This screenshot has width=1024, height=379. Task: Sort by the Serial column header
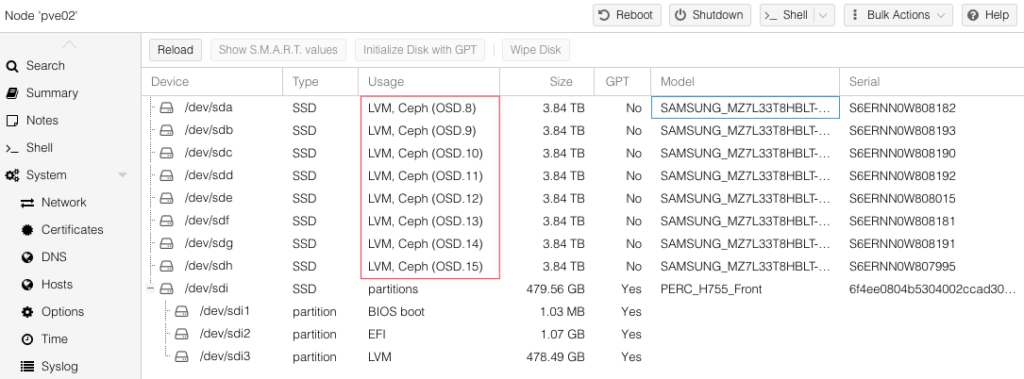[932, 82]
